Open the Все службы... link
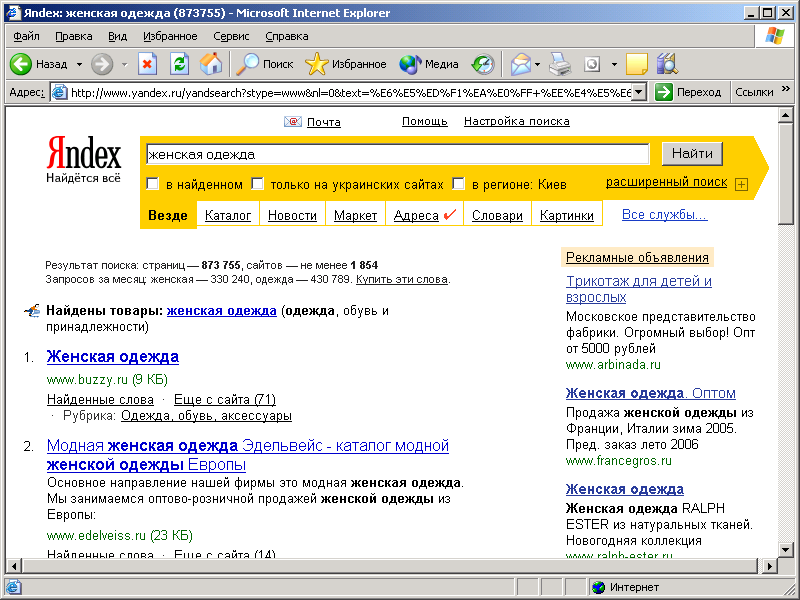Image resolution: width=800 pixels, height=600 pixels. coord(664,215)
